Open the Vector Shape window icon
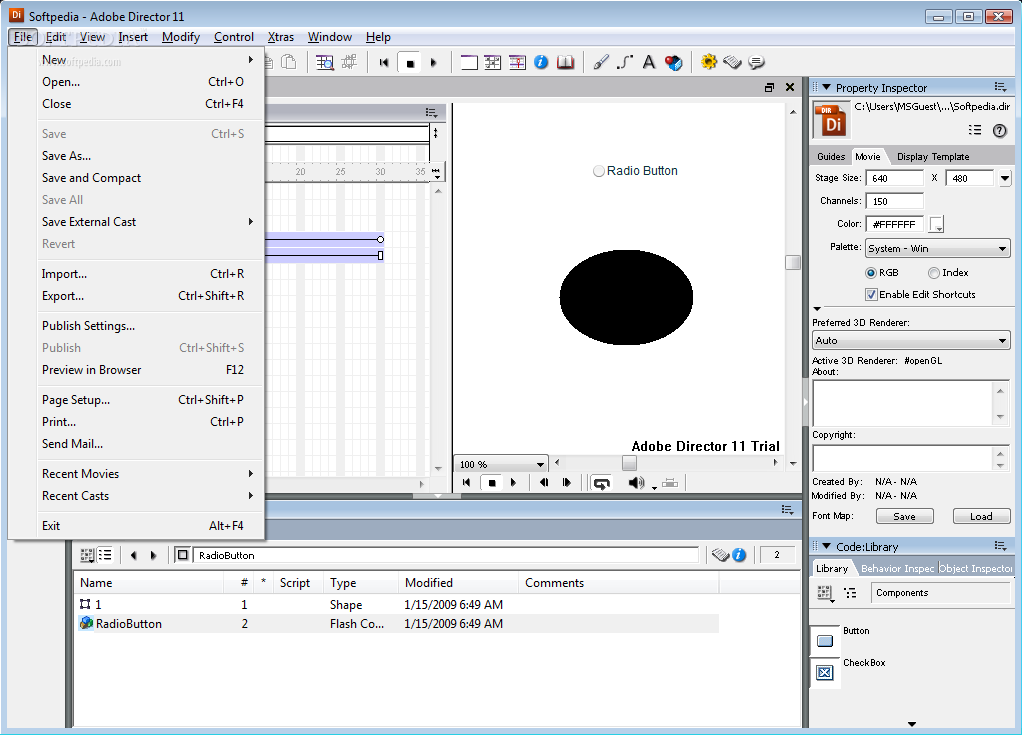Viewport: 1022px width, 735px height. (x=625, y=63)
